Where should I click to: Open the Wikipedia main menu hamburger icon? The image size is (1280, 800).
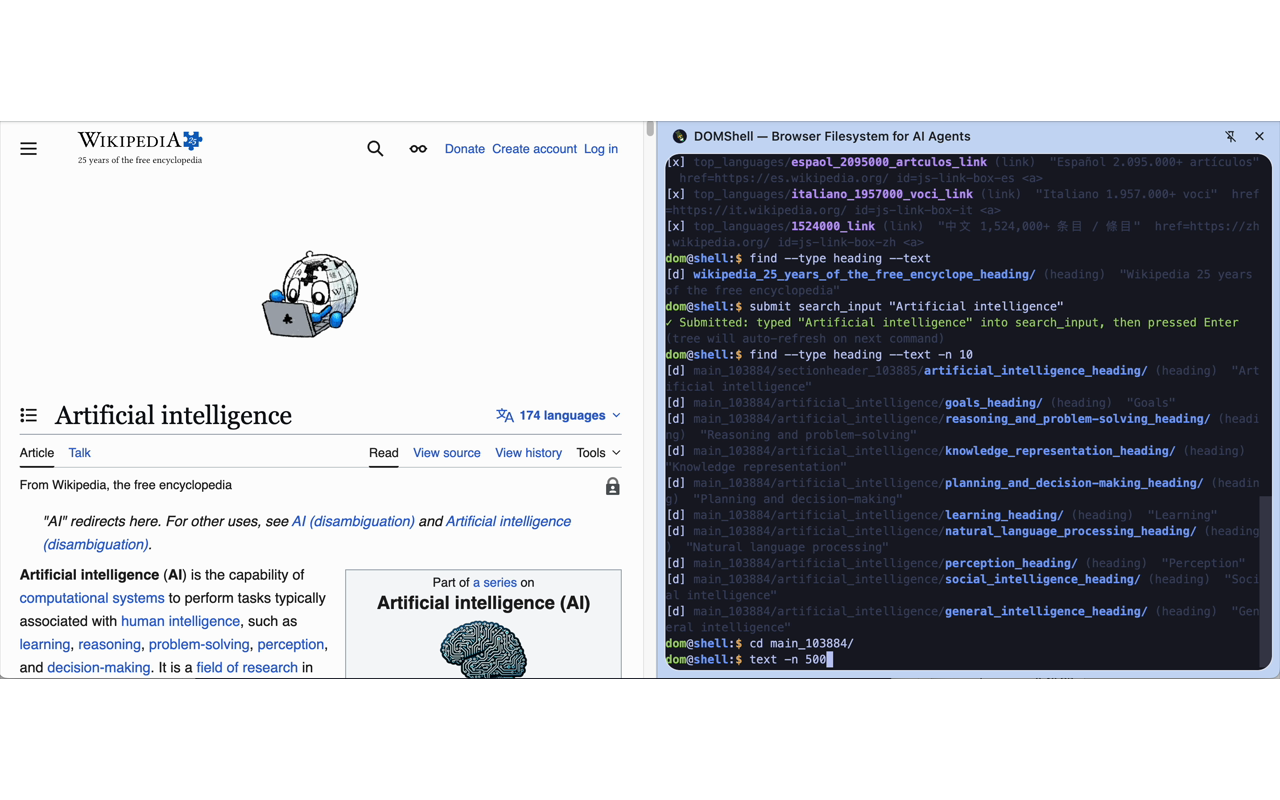[28, 148]
